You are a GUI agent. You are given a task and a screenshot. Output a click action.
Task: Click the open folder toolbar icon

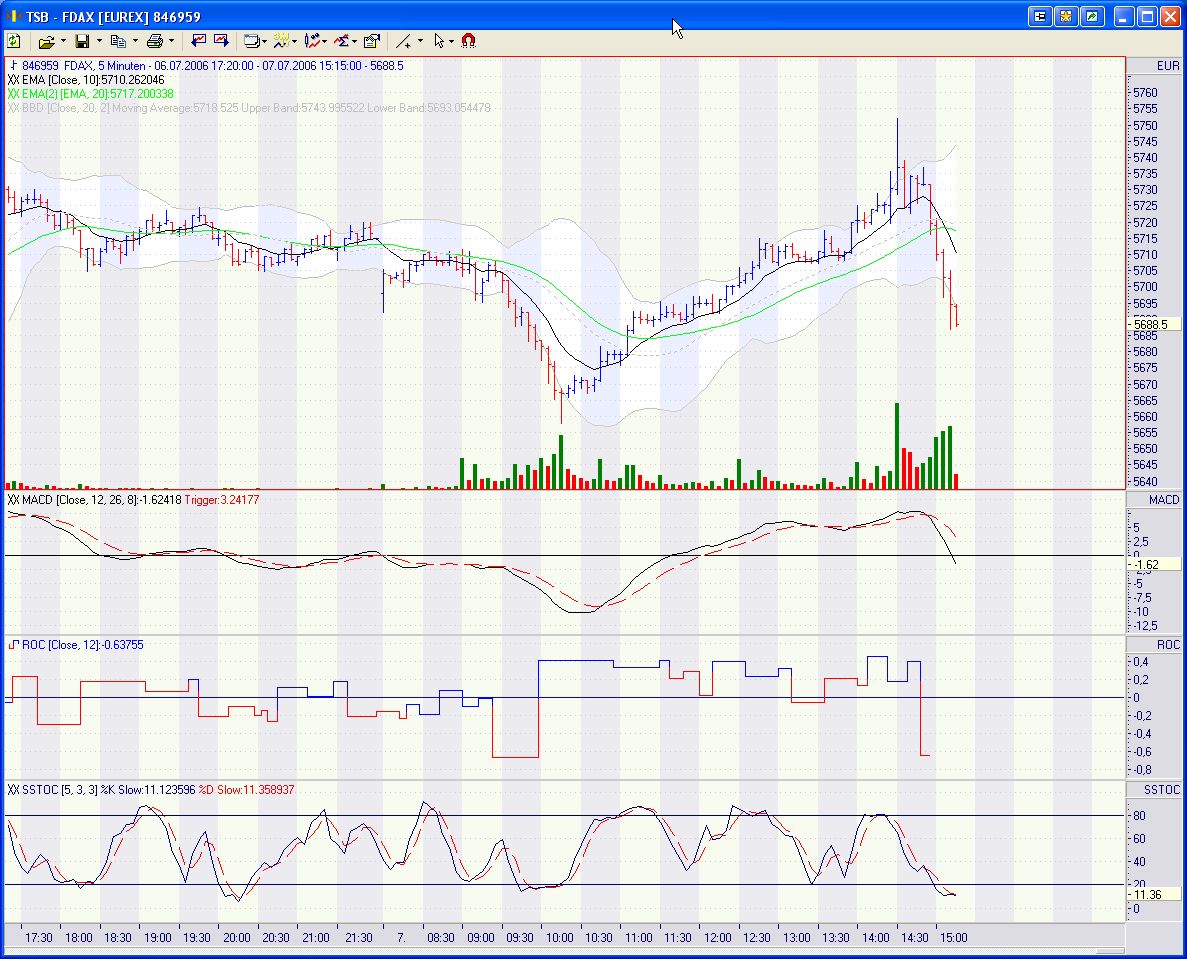point(46,41)
